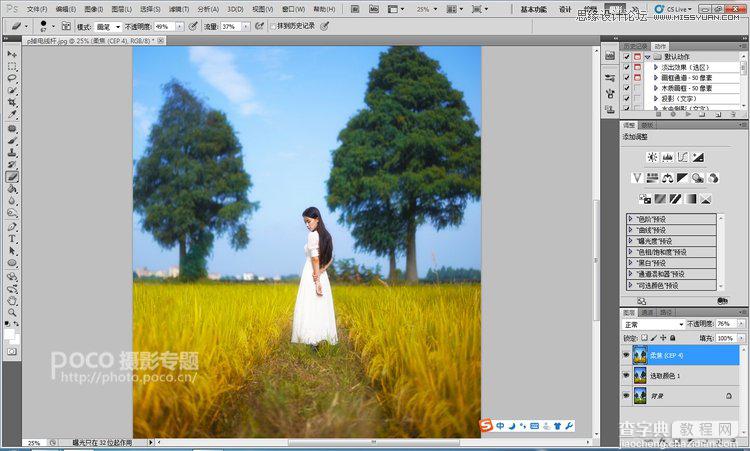Screen dimensions: 750x451
Task: Open the 文件(F) menu
Action: 37,9
